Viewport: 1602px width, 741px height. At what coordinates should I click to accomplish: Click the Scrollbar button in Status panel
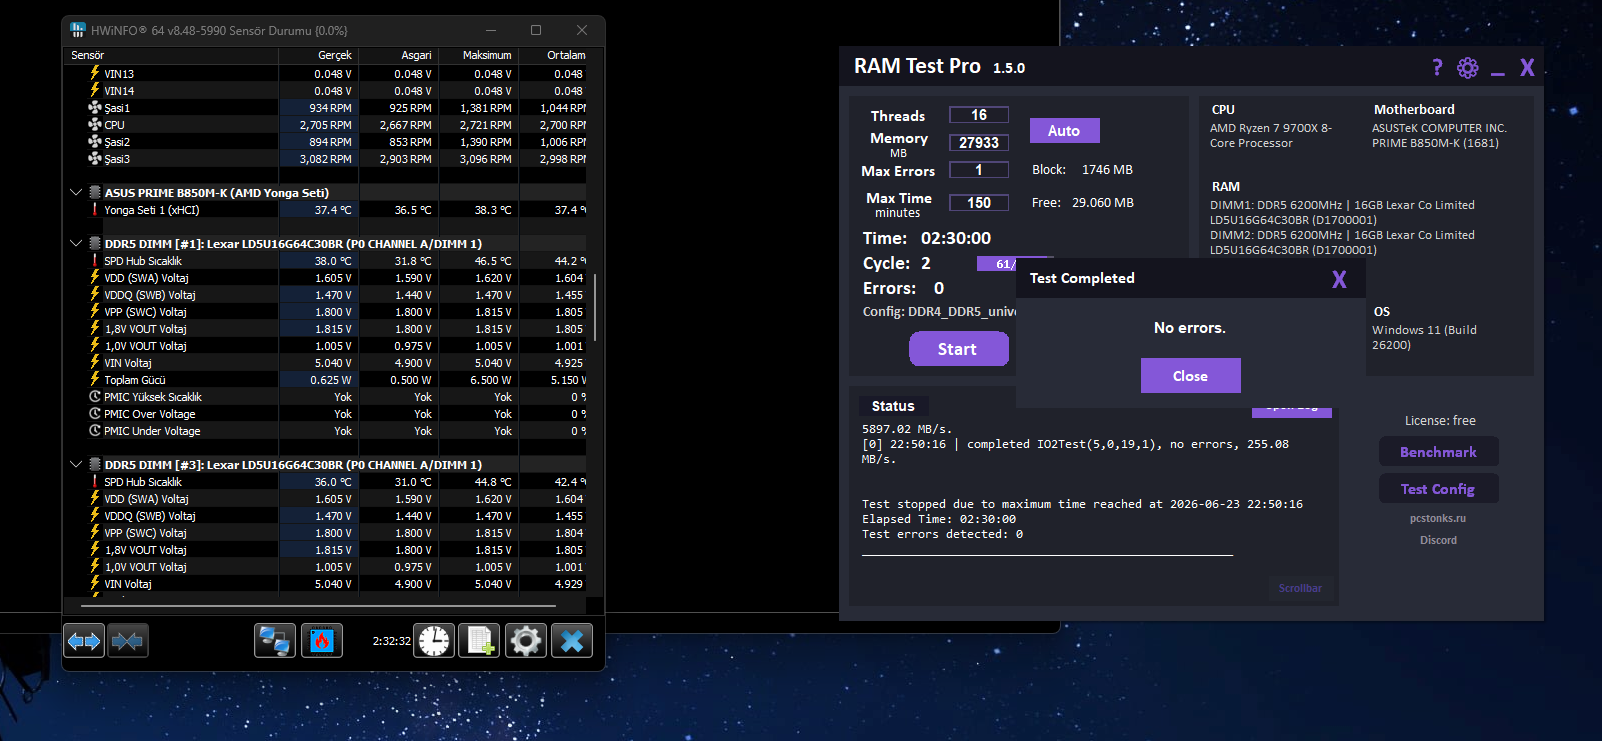pos(1300,588)
